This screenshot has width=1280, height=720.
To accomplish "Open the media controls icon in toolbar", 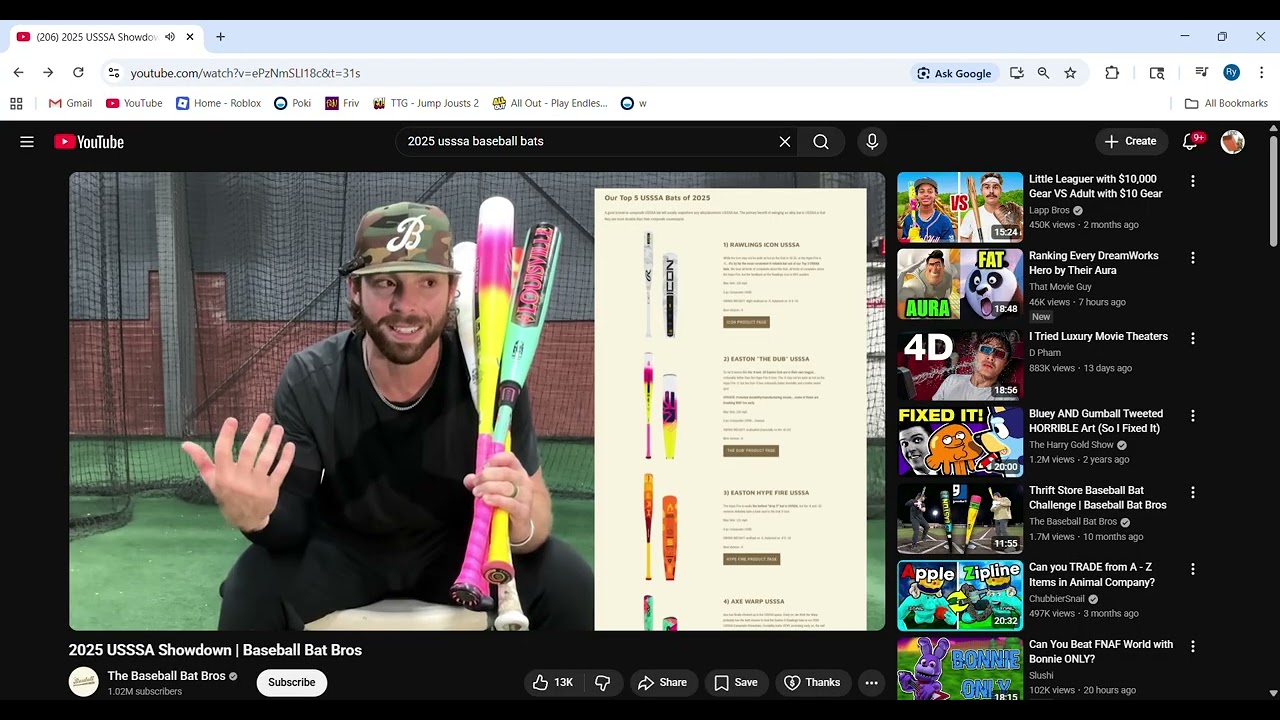I will coord(1201,73).
